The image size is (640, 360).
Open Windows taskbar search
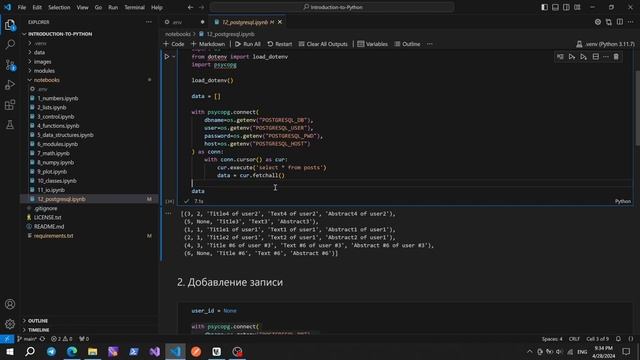[x=30, y=351]
